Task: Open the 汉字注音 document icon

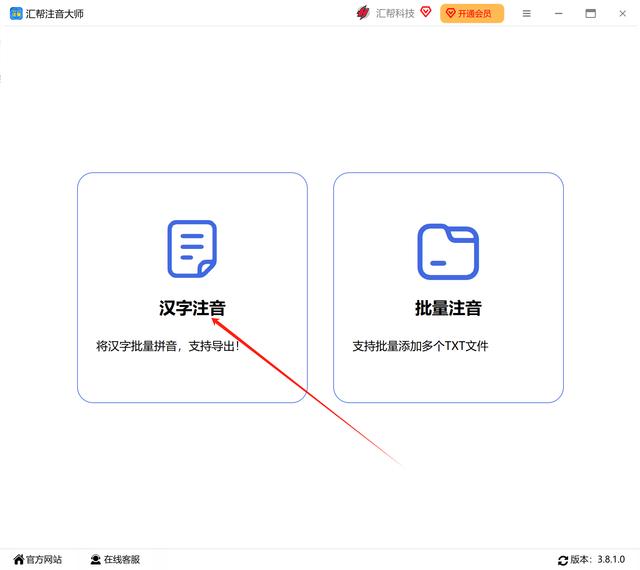Action: coord(192,249)
